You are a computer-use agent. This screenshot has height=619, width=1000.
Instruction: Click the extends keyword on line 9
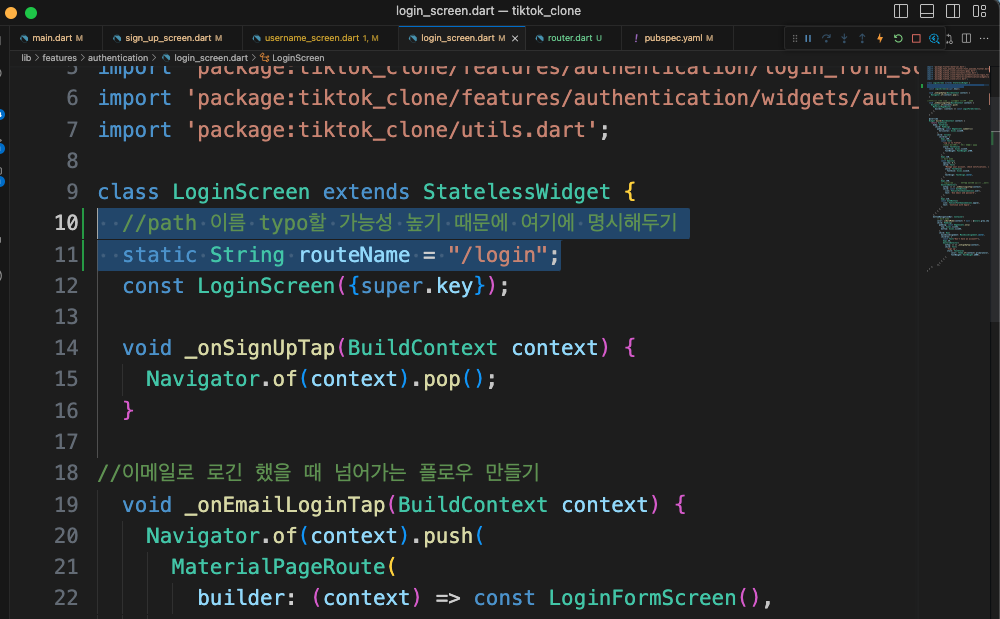pyautogui.click(x=366, y=192)
